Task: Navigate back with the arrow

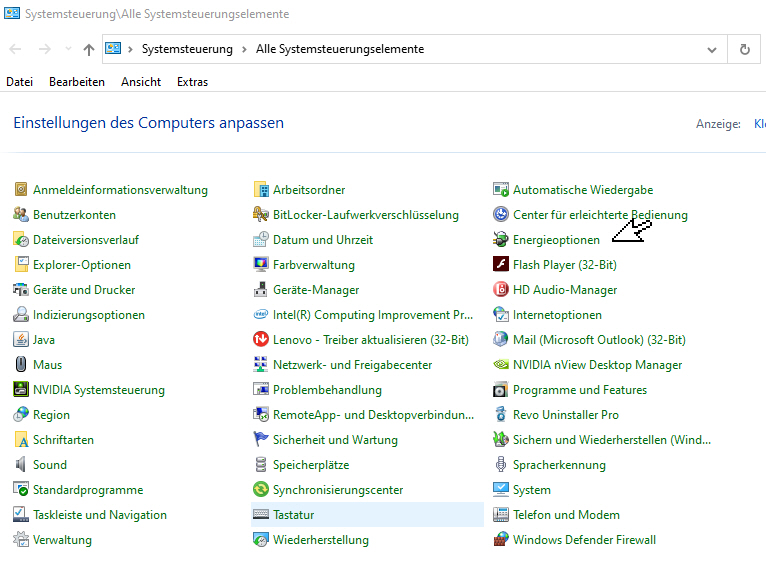Action: pyautogui.click(x=16, y=49)
